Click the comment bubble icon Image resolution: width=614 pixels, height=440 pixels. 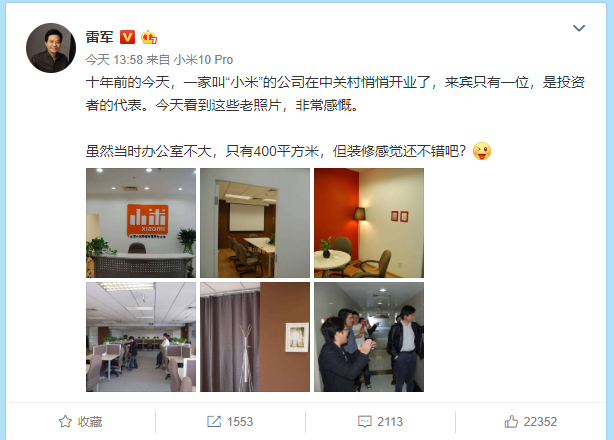[365, 422]
